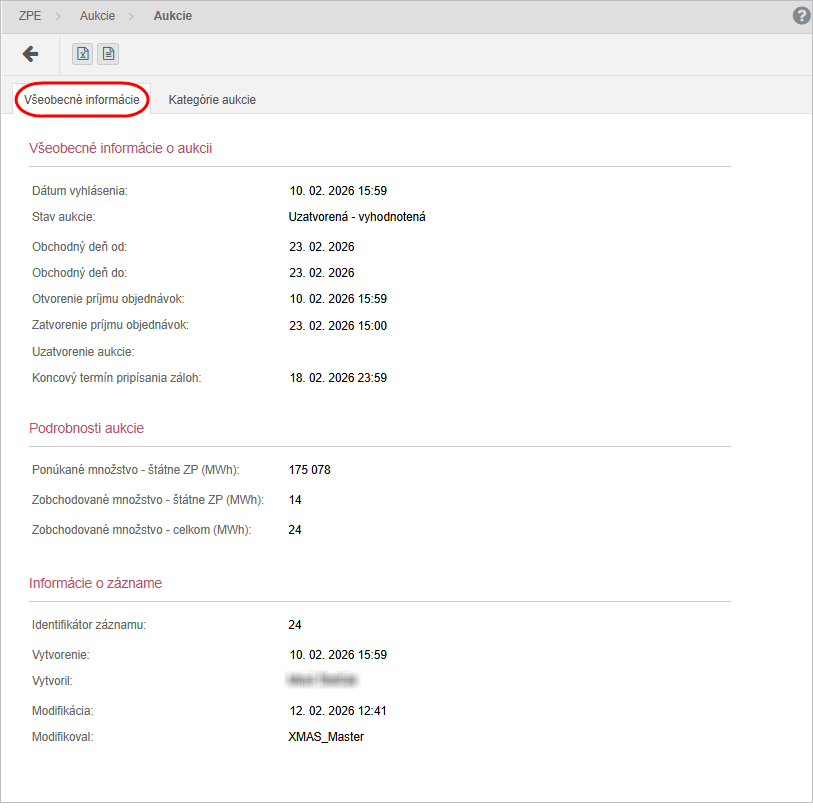813x808 pixels.
Task: Click the bold Aukcie breadcrumb item
Action: click(x=172, y=16)
